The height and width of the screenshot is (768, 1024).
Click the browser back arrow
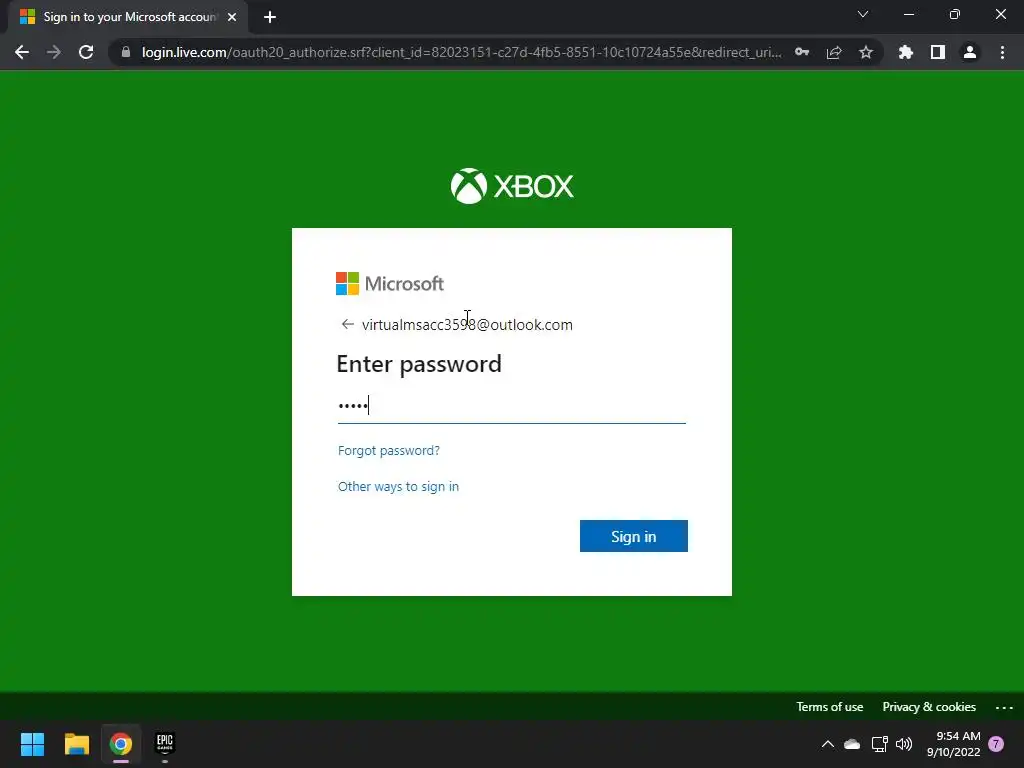[x=22, y=52]
